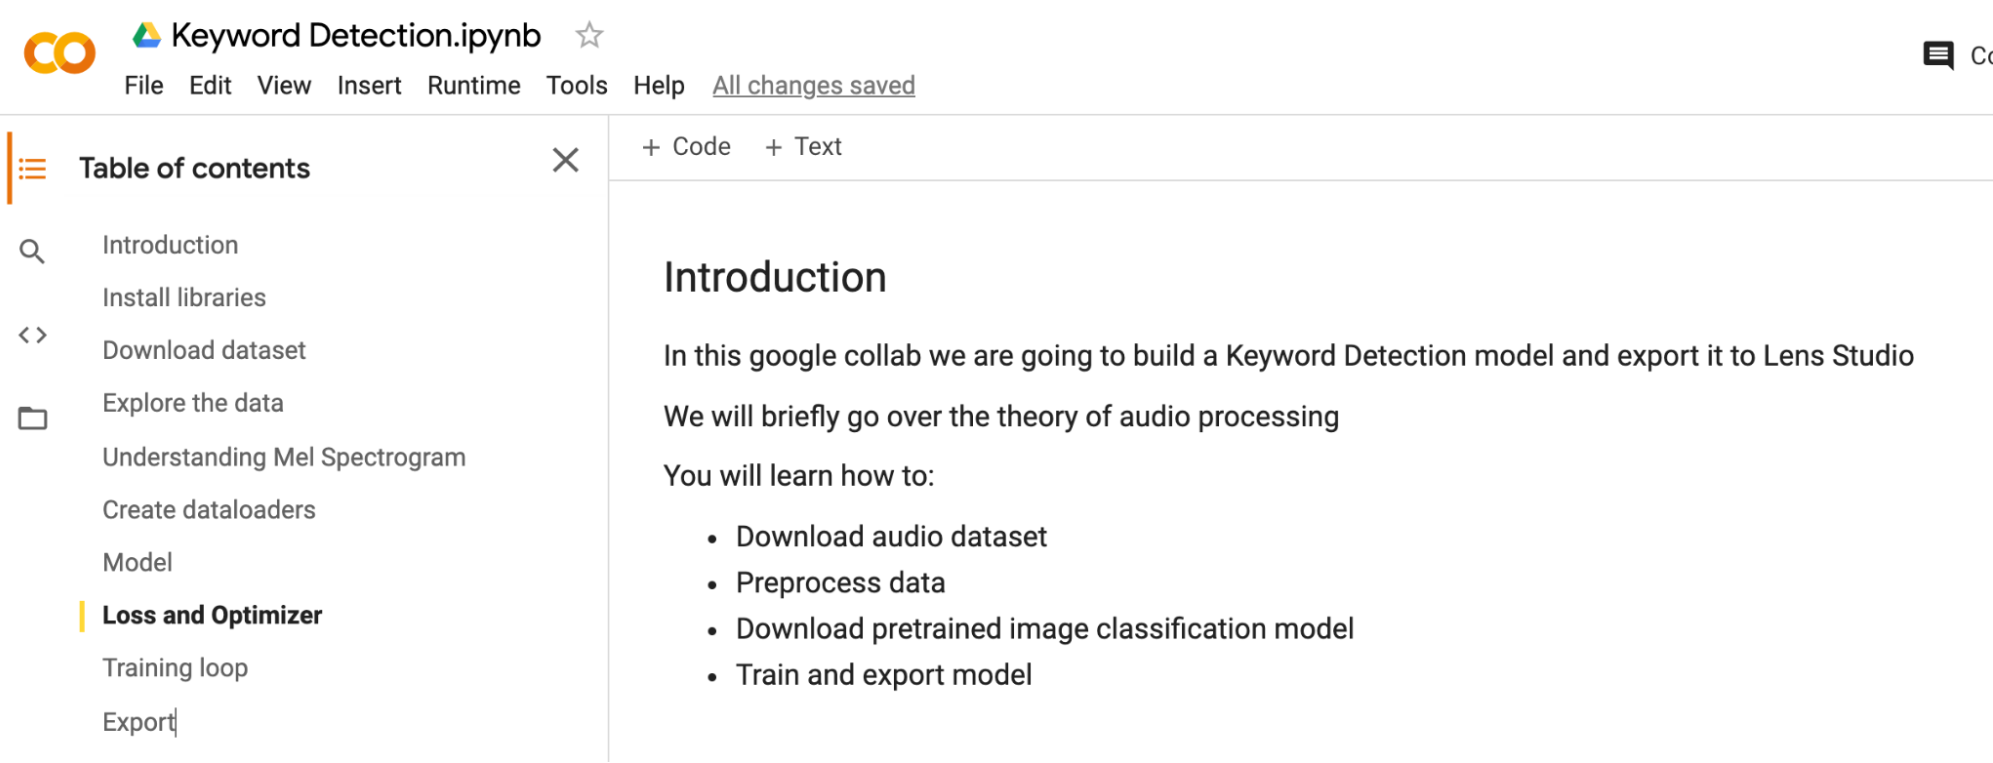Add a new Code cell

coord(686,147)
